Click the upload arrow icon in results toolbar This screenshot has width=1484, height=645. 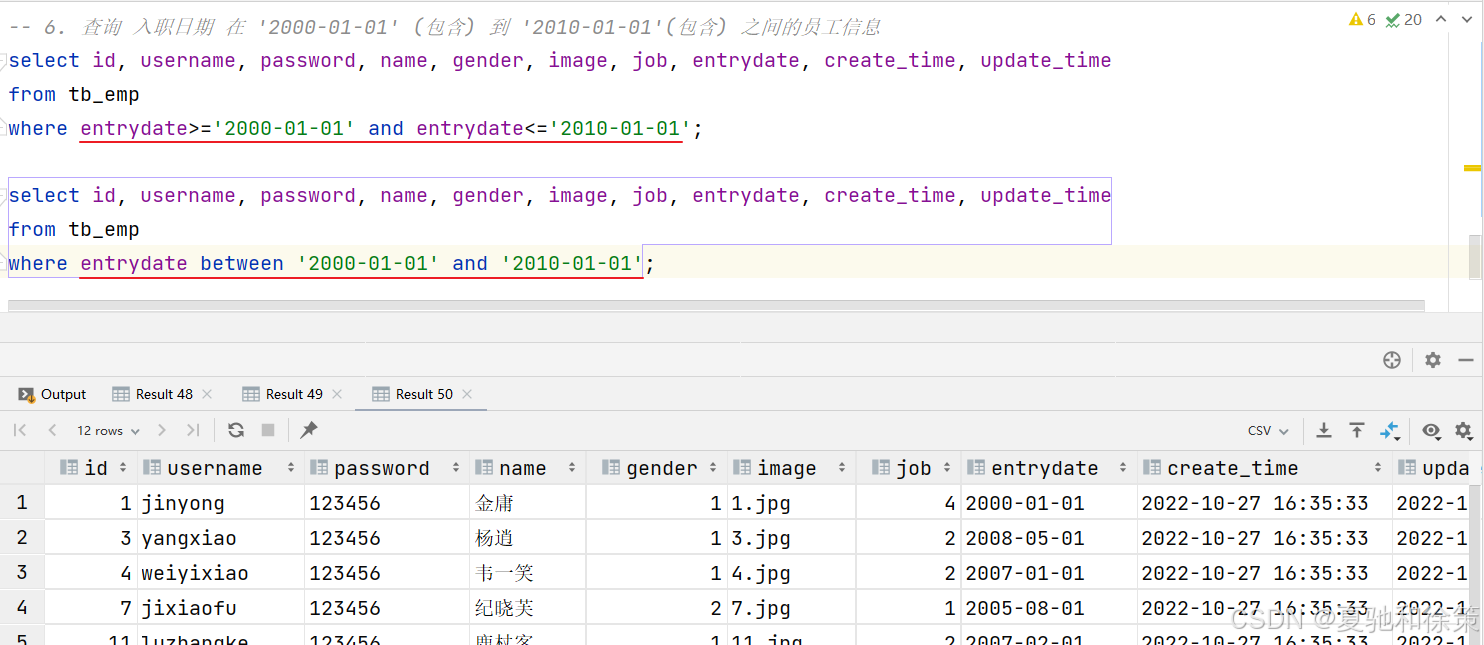pos(1357,430)
